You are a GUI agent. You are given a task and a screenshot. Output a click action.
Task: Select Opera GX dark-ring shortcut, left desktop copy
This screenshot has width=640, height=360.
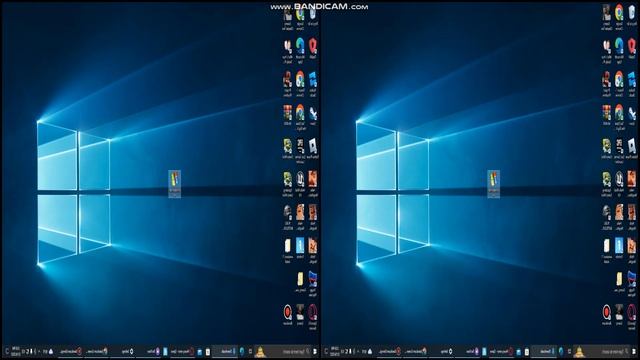coord(313,317)
